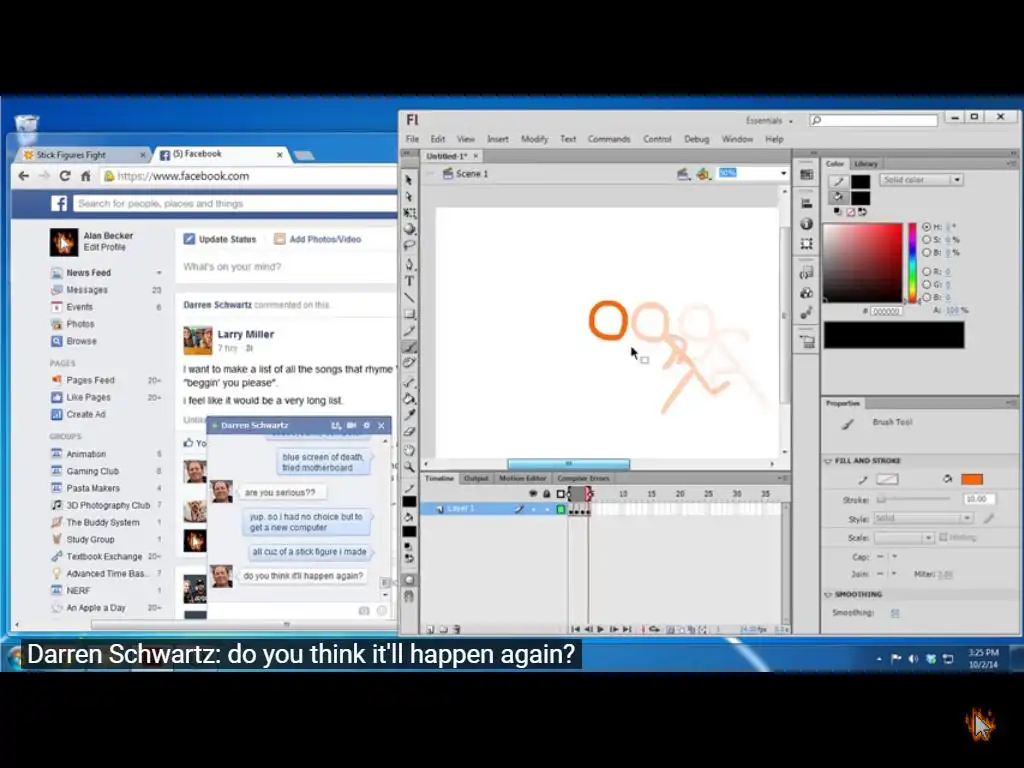The image size is (1024, 768).
Task: Select the S saturation radio button
Action: (x=926, y=240)
